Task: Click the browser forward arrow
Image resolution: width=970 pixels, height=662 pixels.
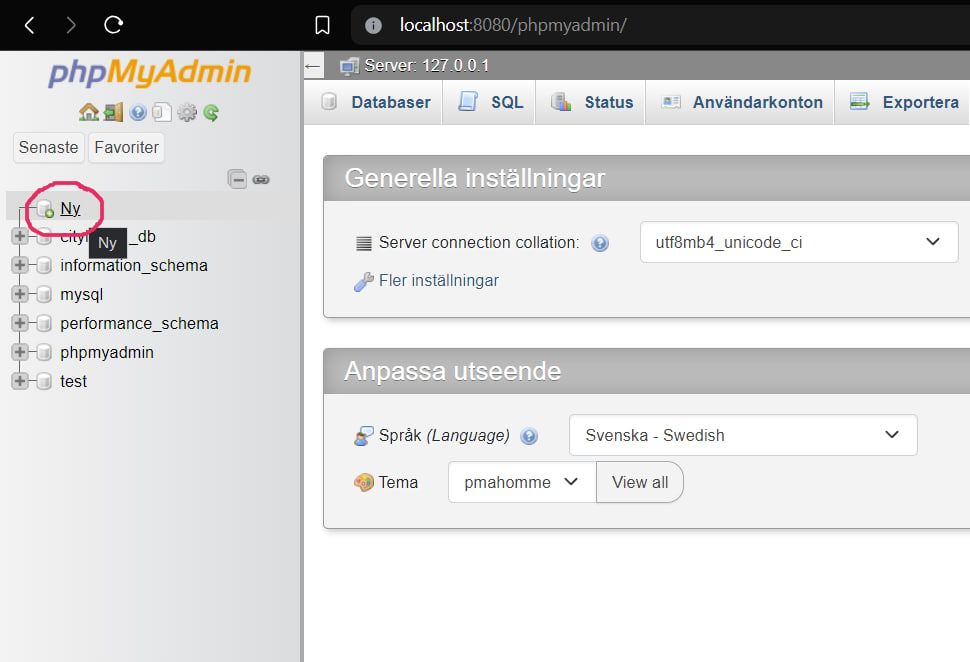Action: click(x=71, y=25)
